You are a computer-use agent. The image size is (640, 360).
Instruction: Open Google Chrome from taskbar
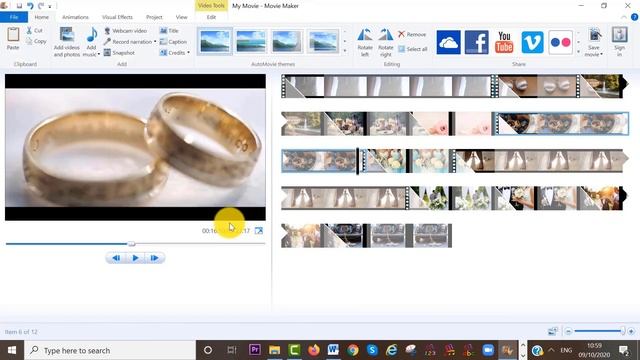click(353, 350)
